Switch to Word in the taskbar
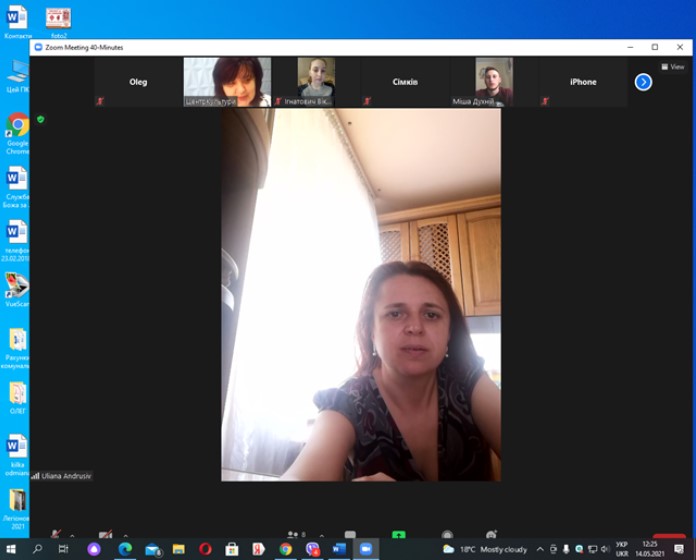 (x=339, y=549)
